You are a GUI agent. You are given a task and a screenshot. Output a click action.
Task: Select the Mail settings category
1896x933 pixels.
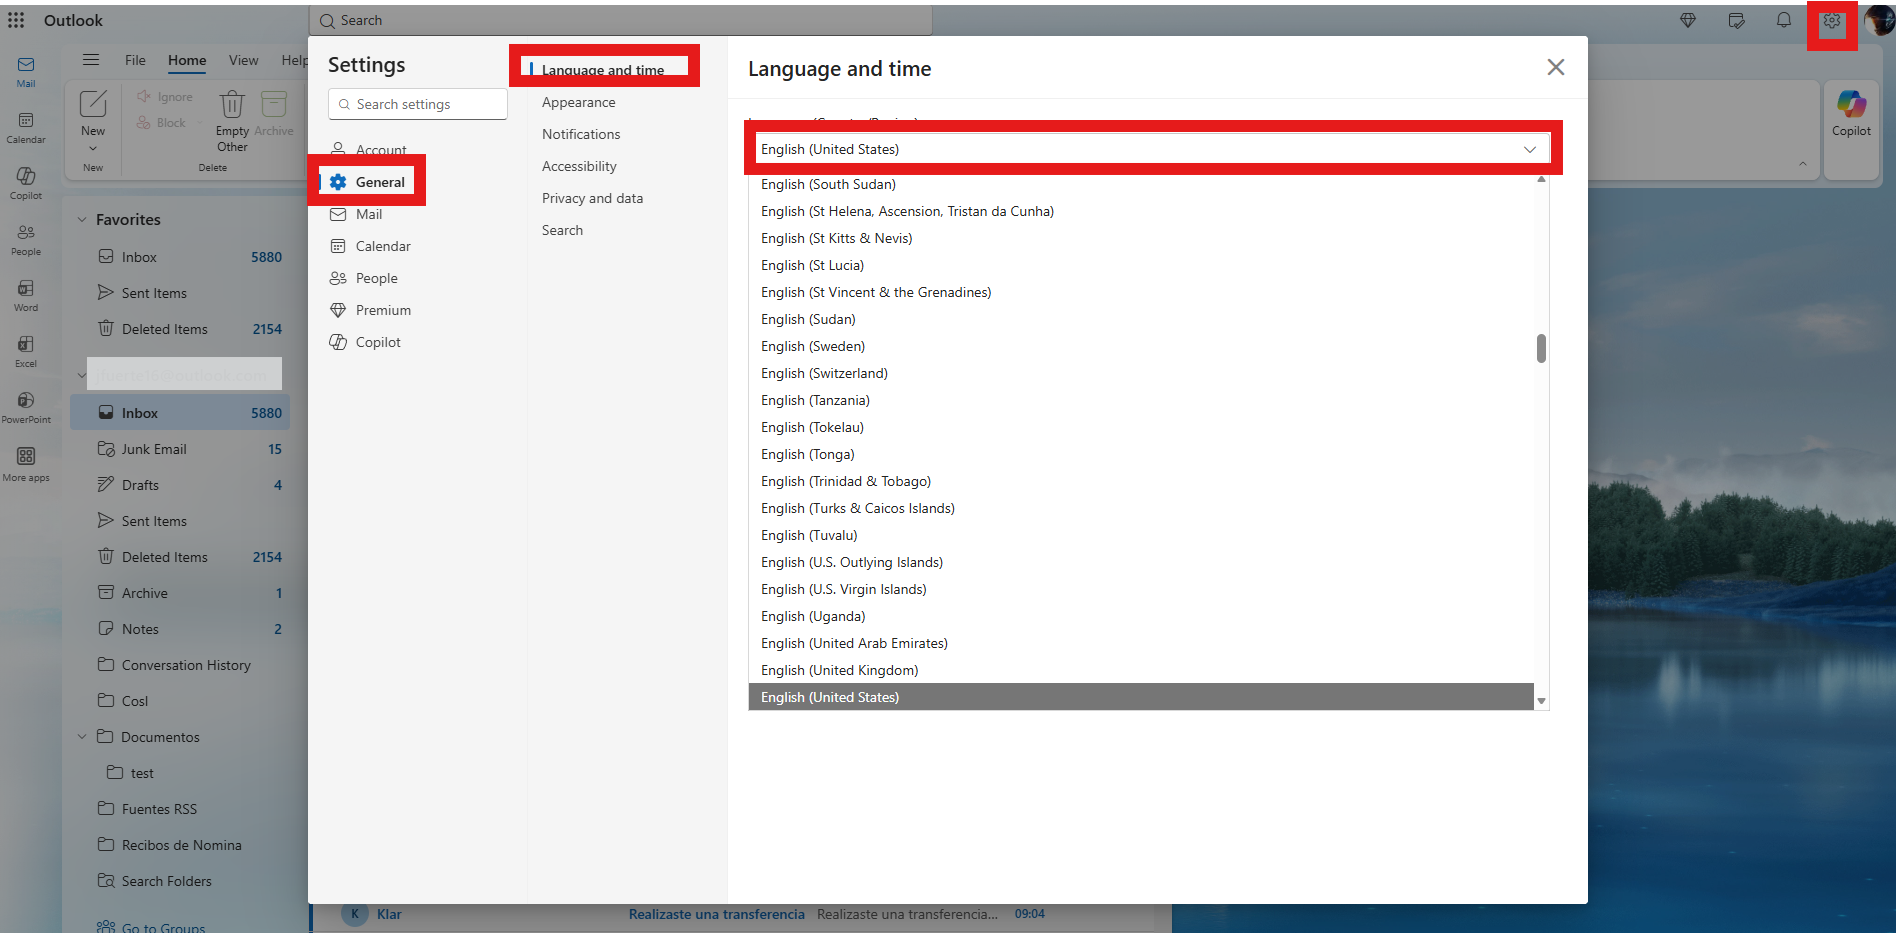368,214
